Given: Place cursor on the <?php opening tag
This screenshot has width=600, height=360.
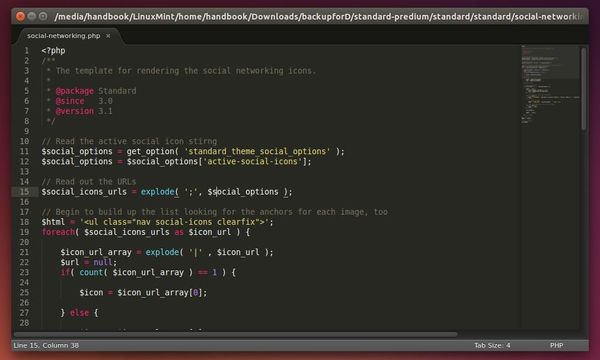Looking at the screenshot, I should point(54,50).
